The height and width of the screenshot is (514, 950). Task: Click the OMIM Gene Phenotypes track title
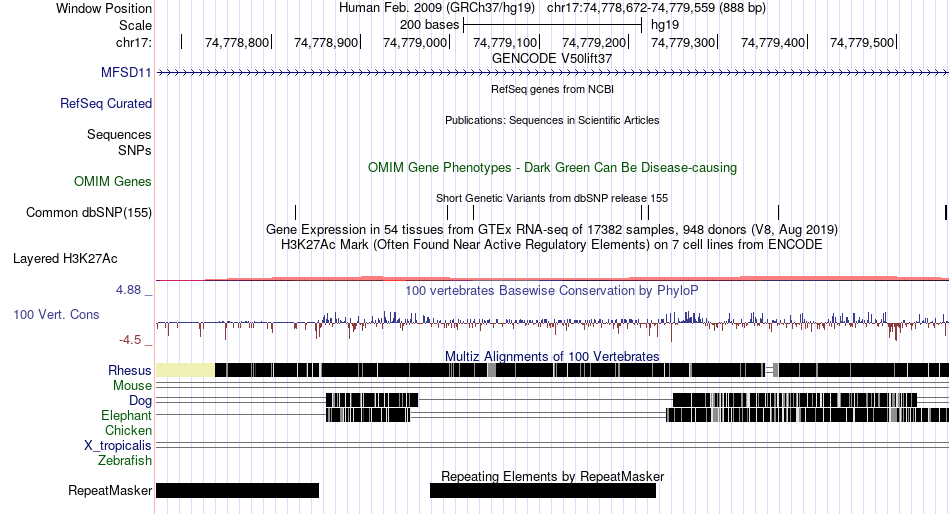(x=552, y=167)
